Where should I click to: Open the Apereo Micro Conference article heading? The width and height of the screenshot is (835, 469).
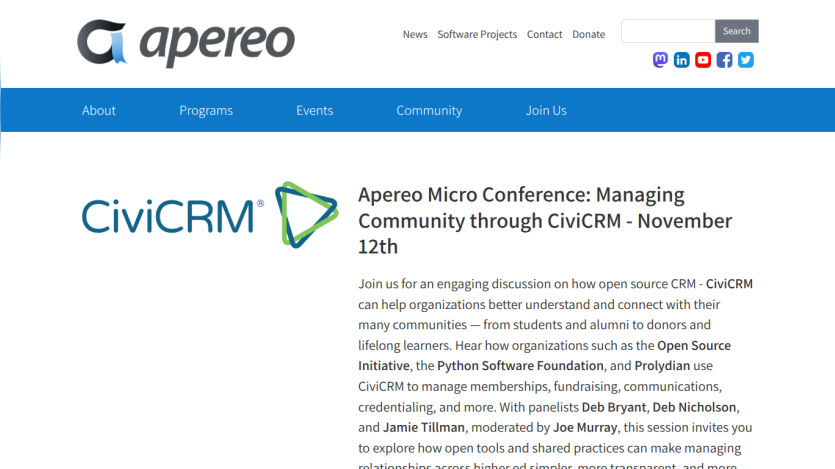point(545,220)
